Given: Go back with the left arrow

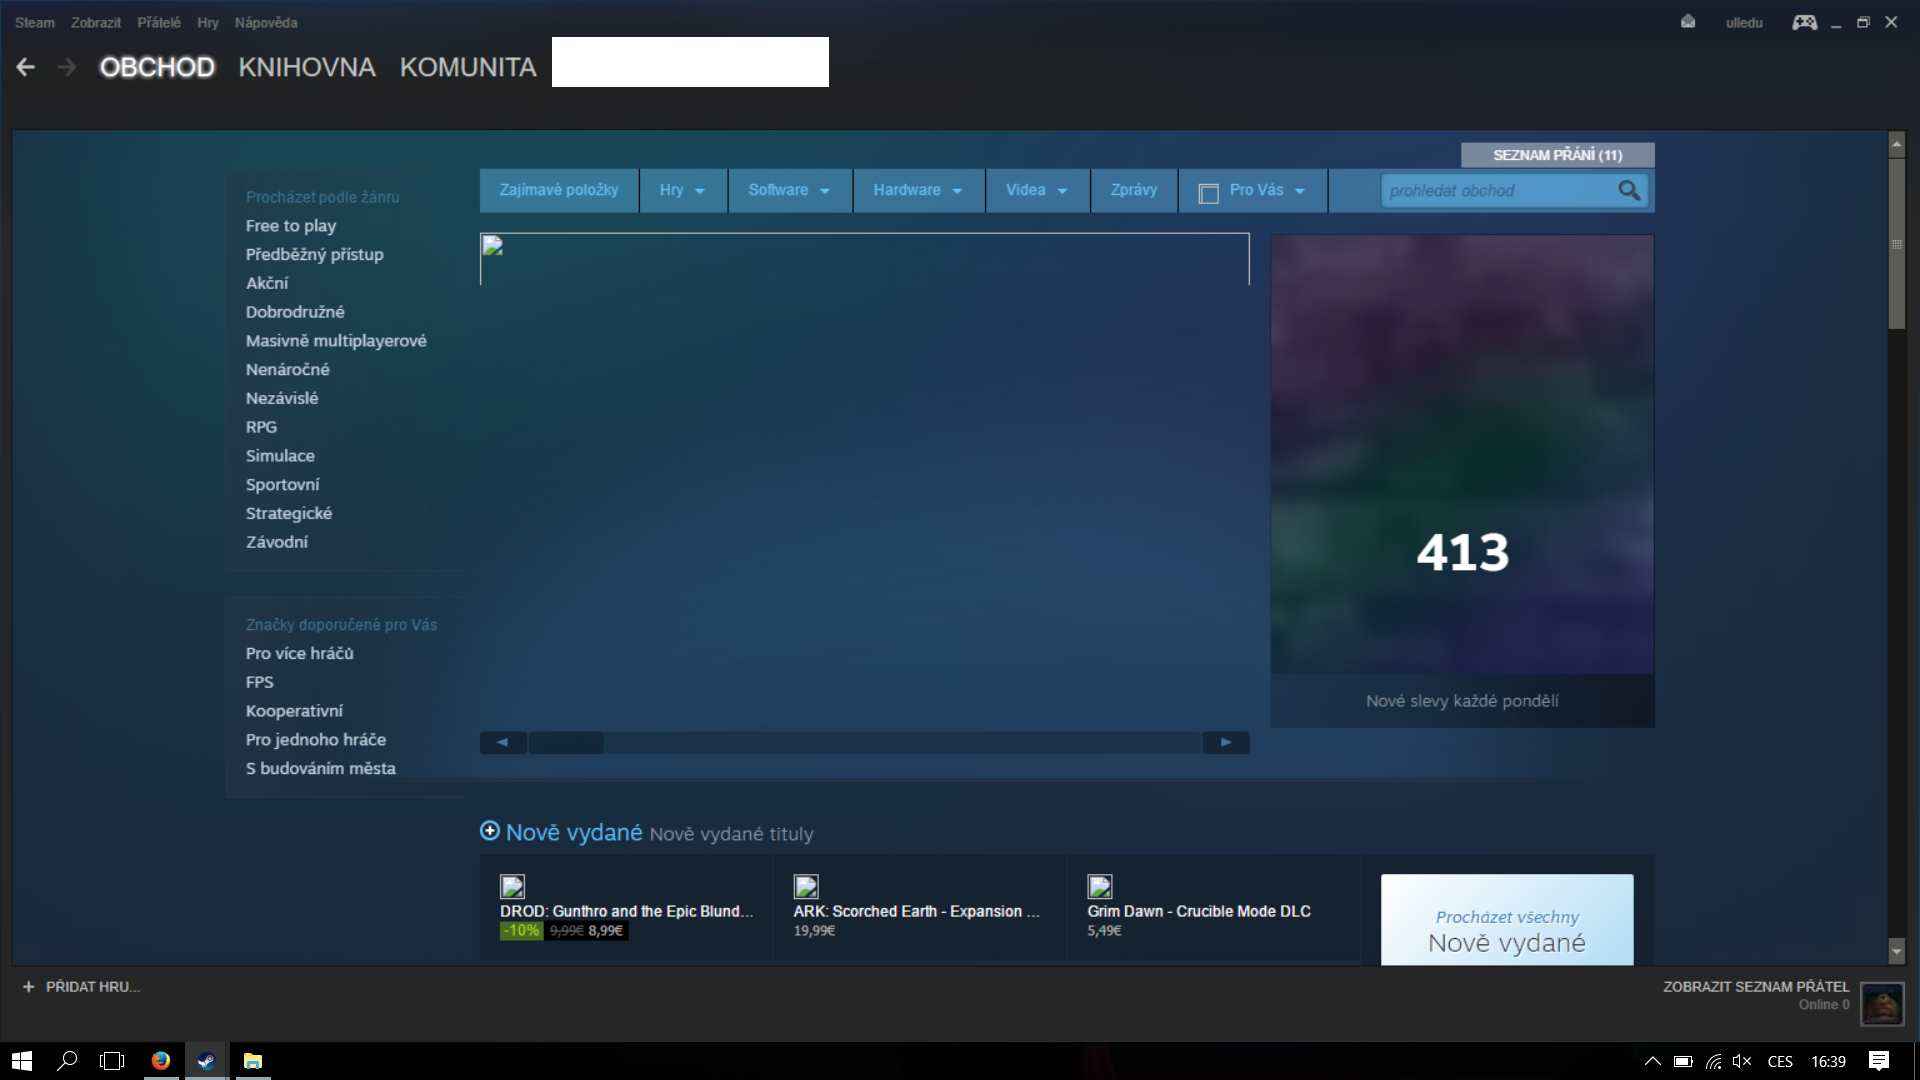Looking at the screenshot, I should pos(26,67).
